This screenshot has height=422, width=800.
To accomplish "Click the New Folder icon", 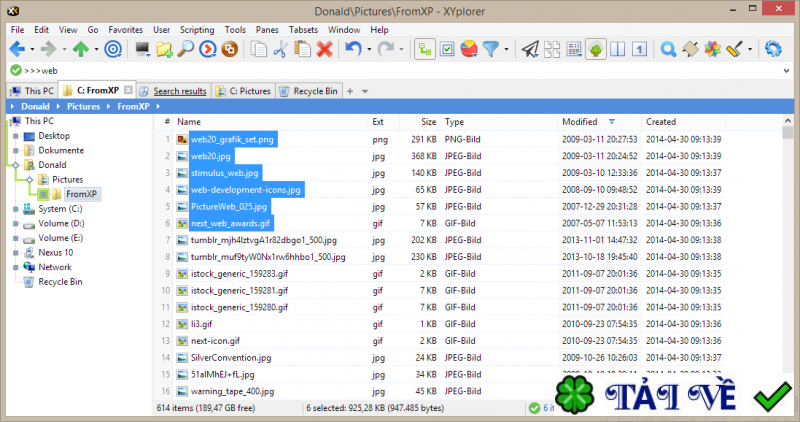I will tap(164, 49).
